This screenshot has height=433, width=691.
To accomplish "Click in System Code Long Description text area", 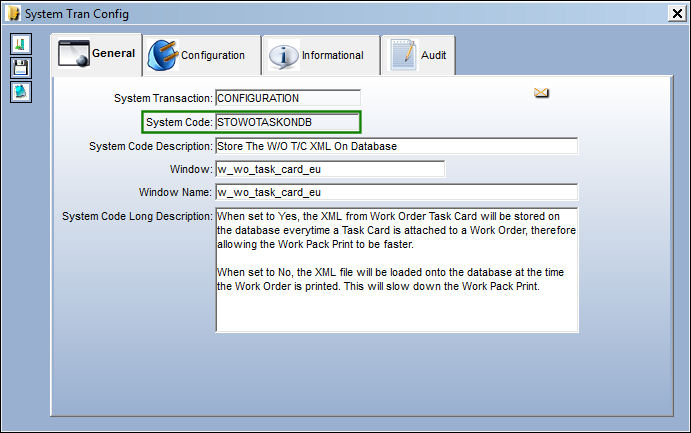I will [x=397, y=270].
